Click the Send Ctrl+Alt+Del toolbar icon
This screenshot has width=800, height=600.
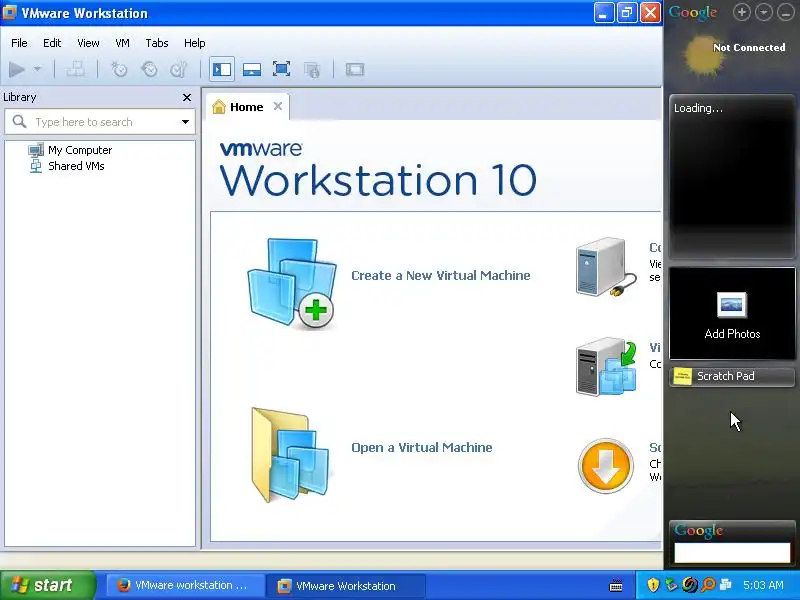76,69
